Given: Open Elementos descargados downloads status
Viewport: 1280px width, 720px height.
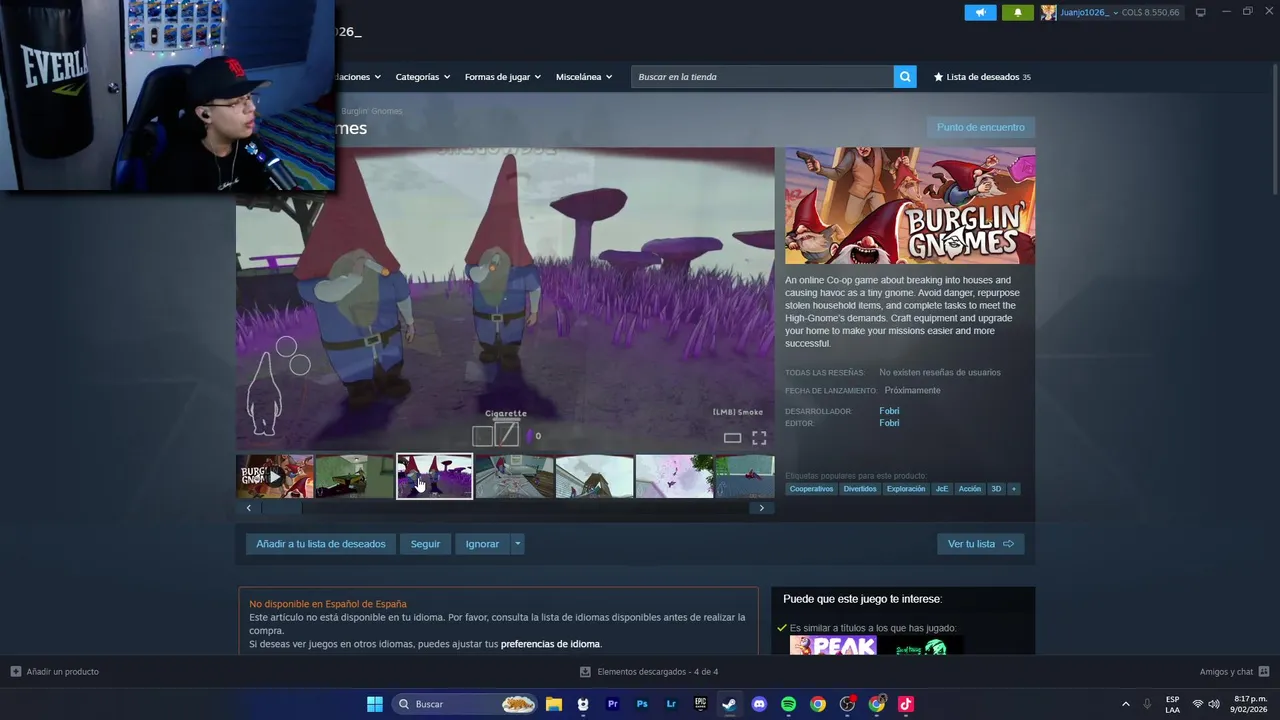Looking at the screenshot, I should [x=649, y=672].
